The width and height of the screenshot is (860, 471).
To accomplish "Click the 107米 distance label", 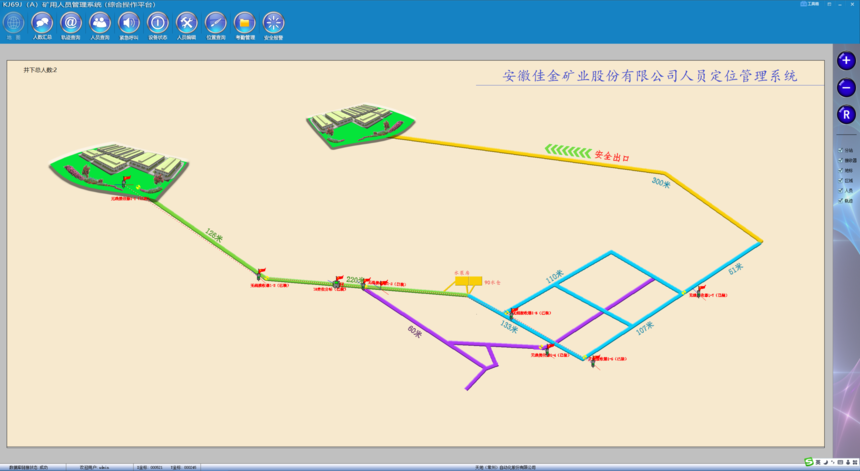I will click(645, 328).
